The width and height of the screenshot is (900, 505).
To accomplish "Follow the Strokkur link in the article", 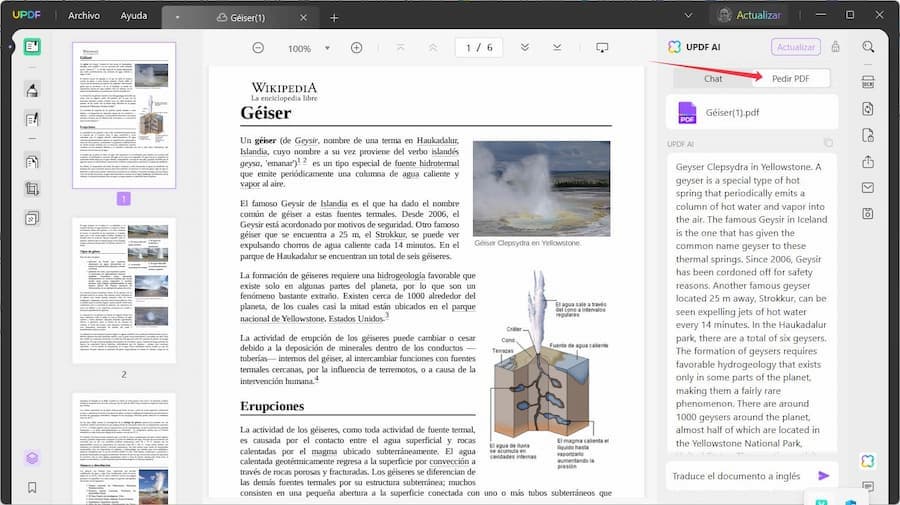I will coord(390,235).
